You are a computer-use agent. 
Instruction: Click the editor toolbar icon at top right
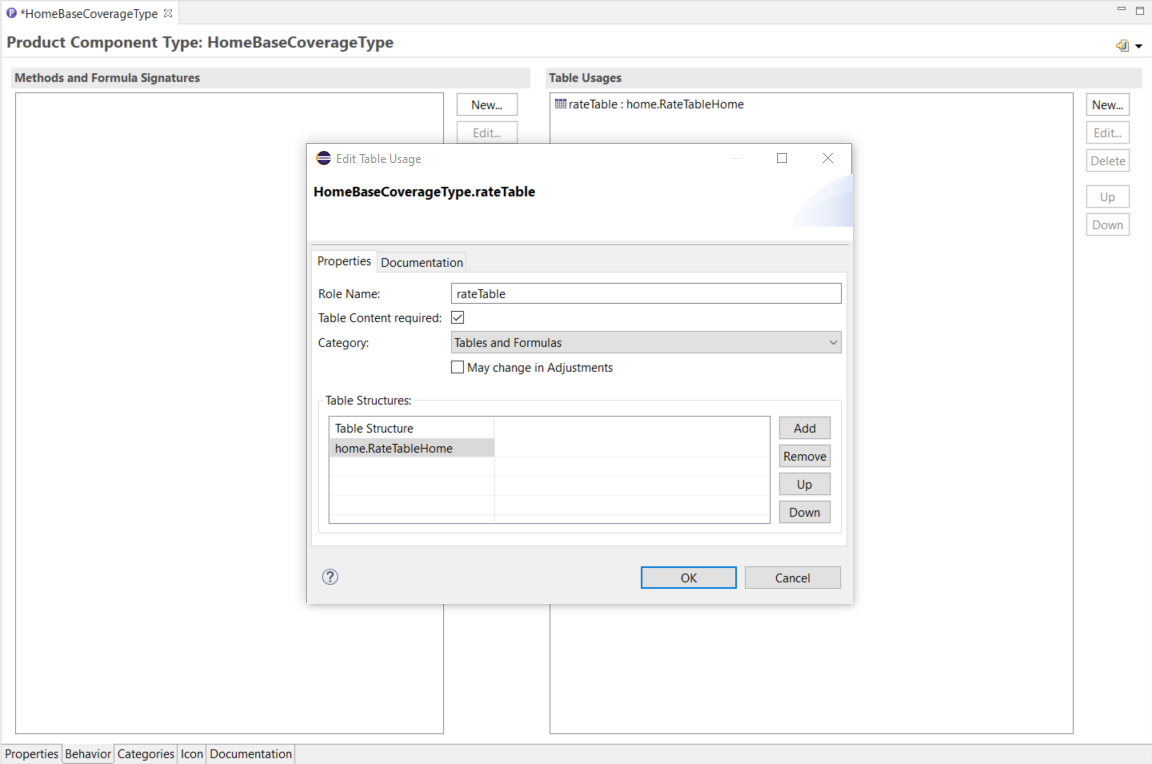1122,46
